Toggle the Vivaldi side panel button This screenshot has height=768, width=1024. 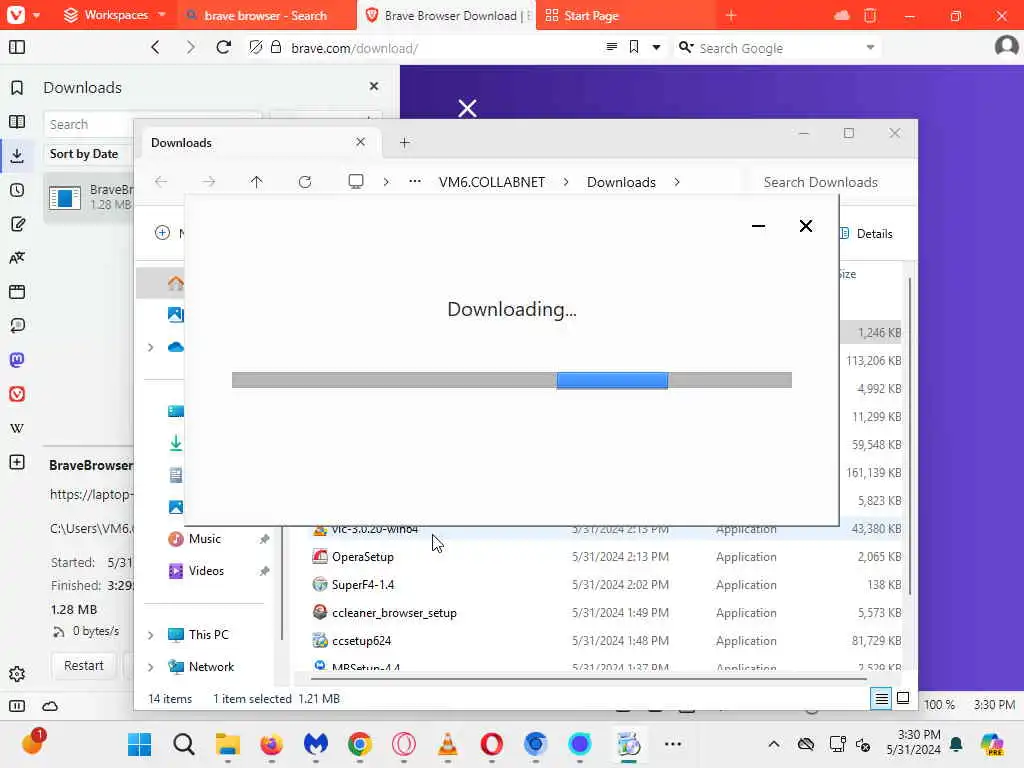pos(17,47)
